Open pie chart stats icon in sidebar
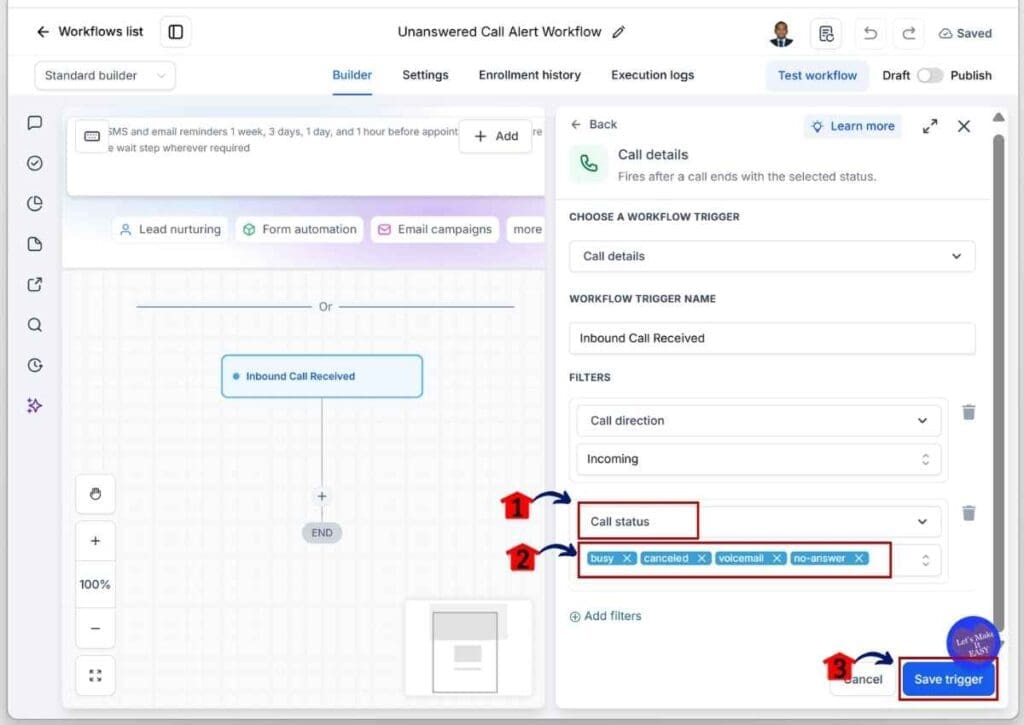 [35, 204]
